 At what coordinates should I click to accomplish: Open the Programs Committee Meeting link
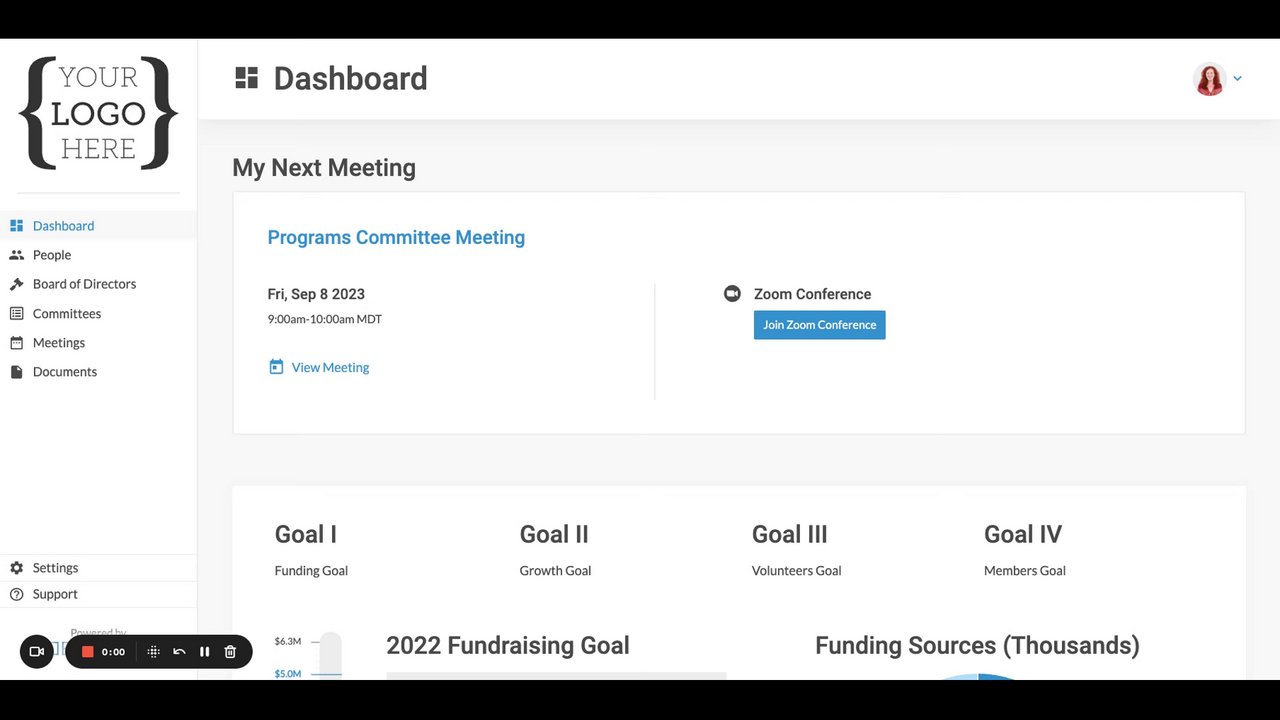396,238
